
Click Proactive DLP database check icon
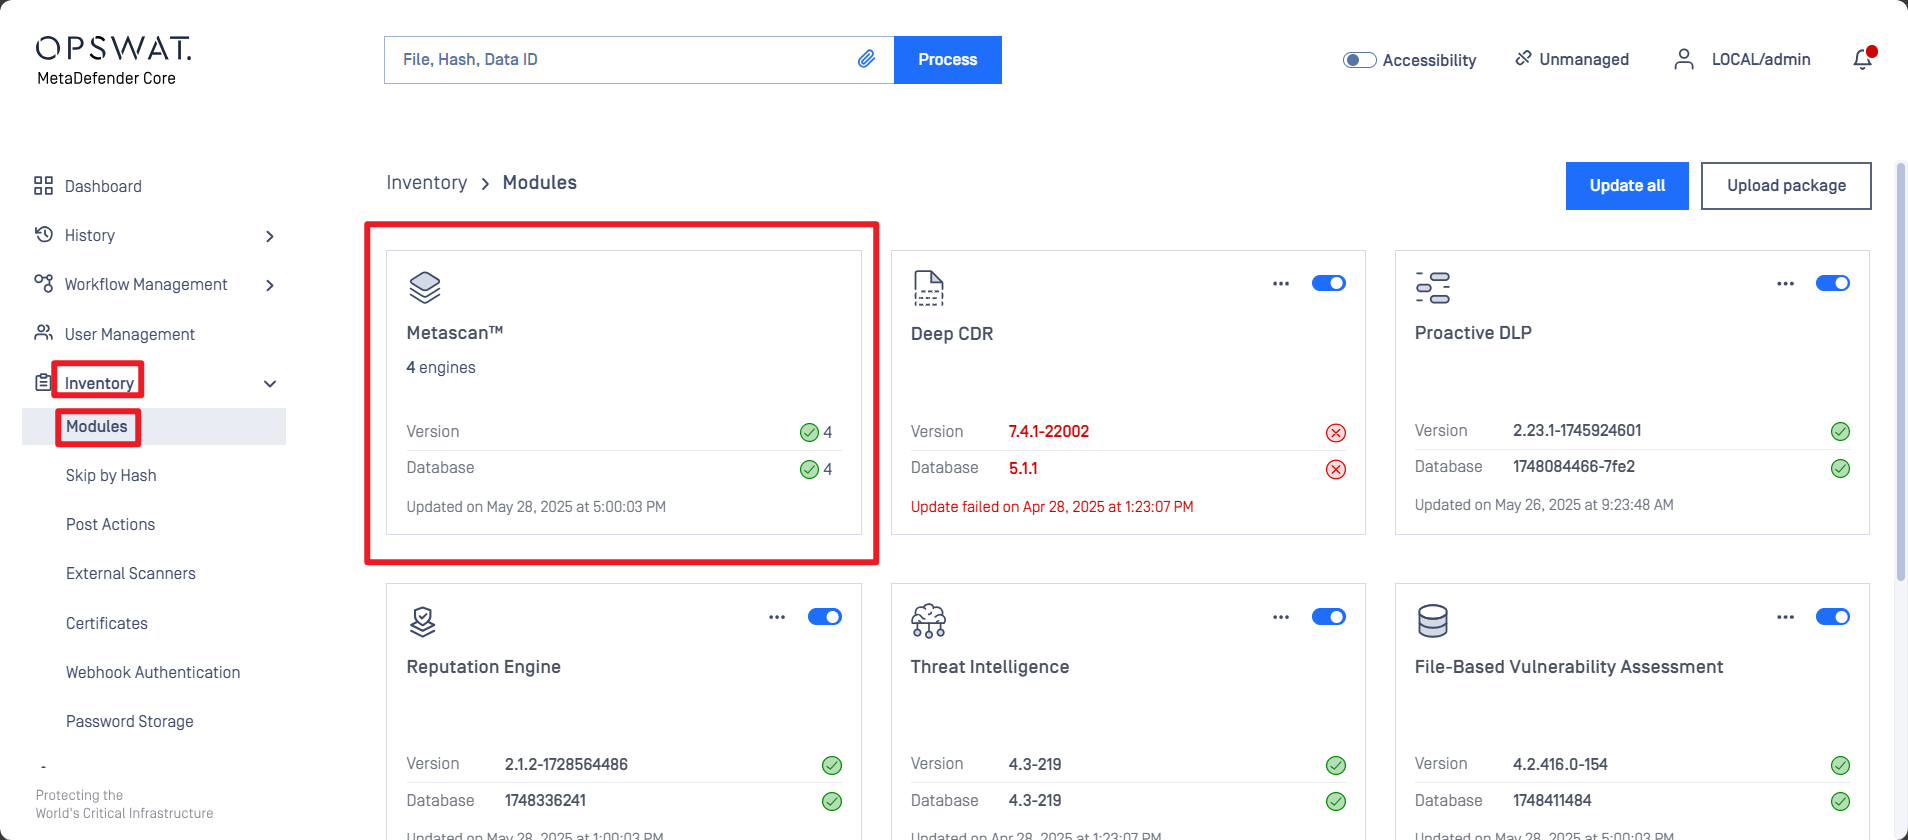tap(1840, 468)
